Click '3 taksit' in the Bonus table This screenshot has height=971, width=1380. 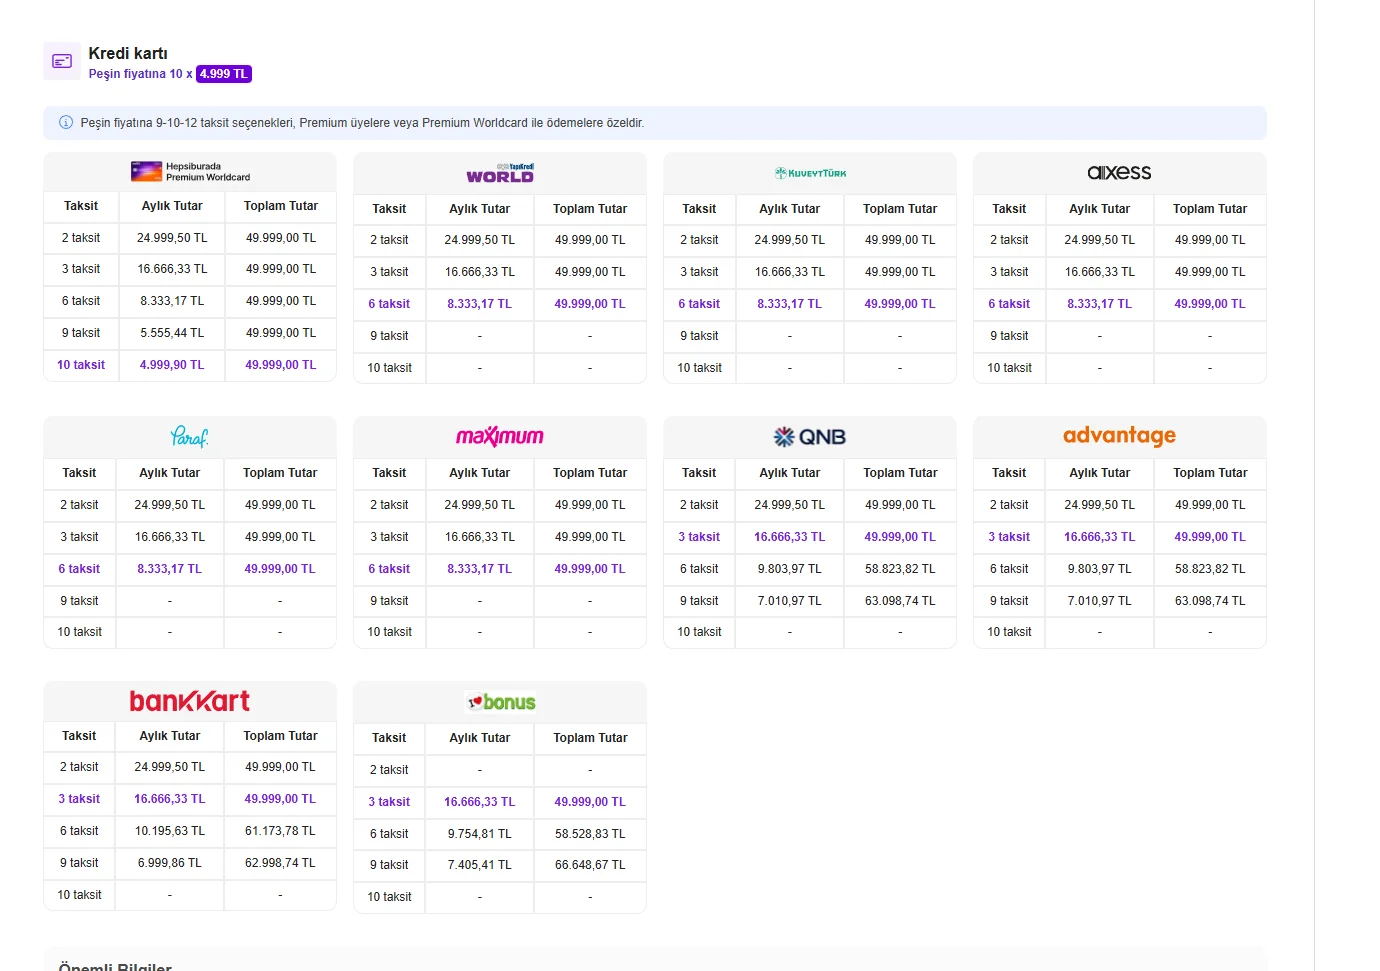click(x=389, y=802)
